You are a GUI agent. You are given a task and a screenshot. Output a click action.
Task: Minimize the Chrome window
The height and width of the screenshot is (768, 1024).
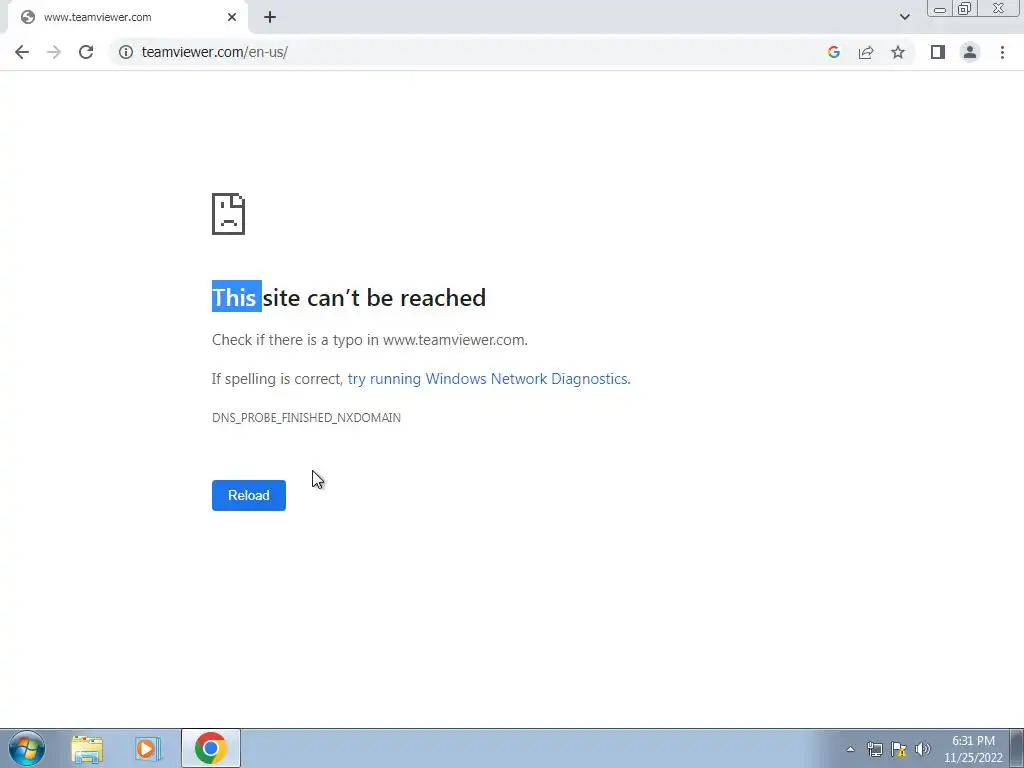point(940,8)
